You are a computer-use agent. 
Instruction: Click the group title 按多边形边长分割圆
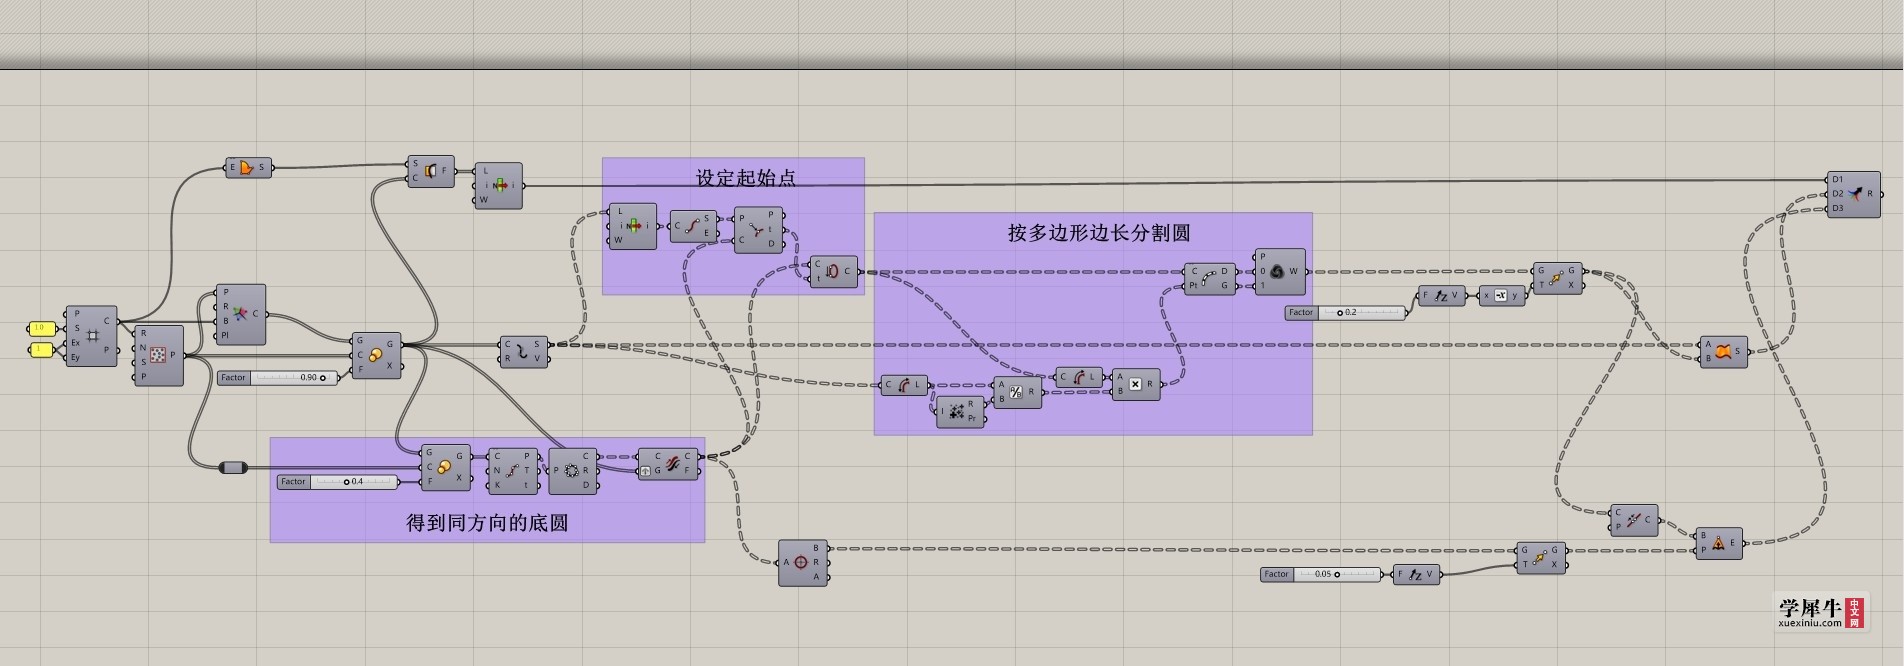point(1098,233)
